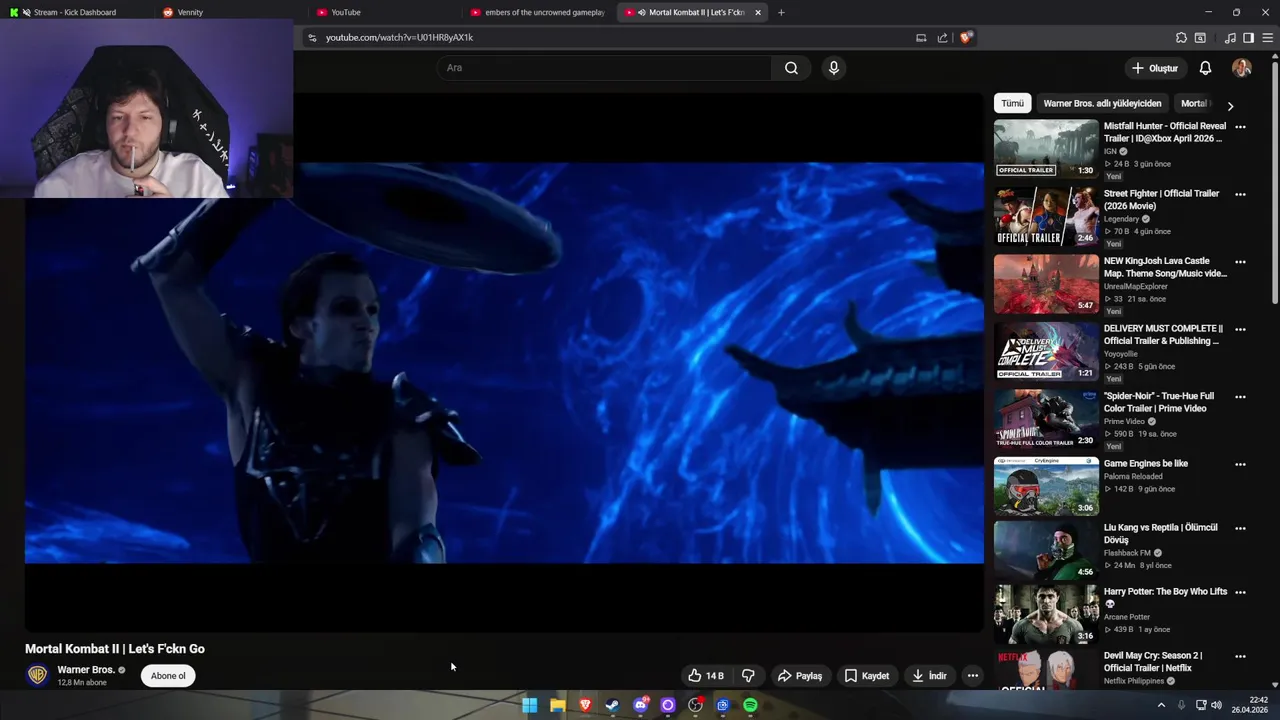This screenshot has height=720, width=1280.
Task: Open YouTube account avatar menu
Action: [1242, 68]
